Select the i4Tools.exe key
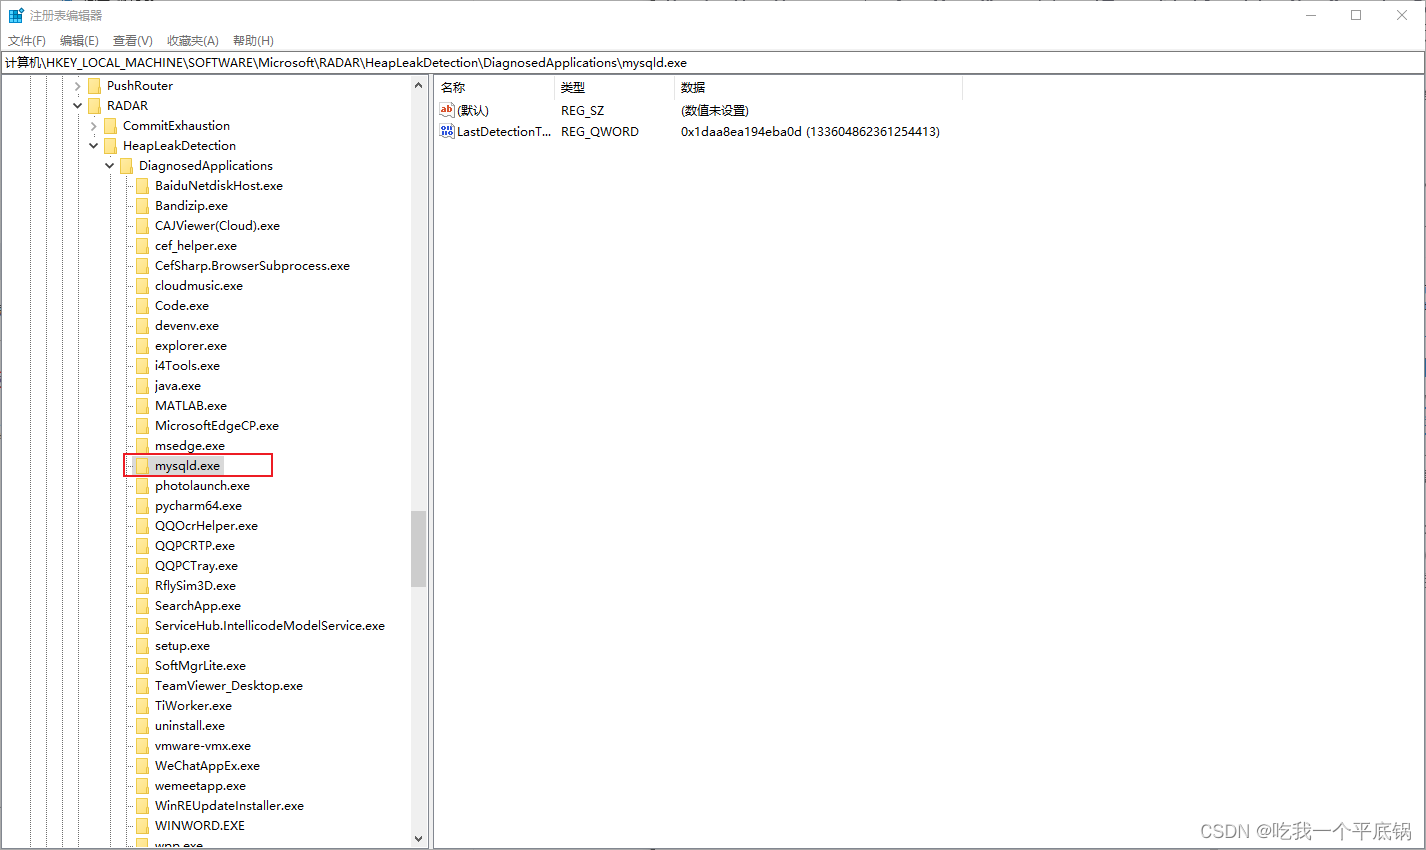The width and height of the screenshot is (1426, 850). pos(187,366)
